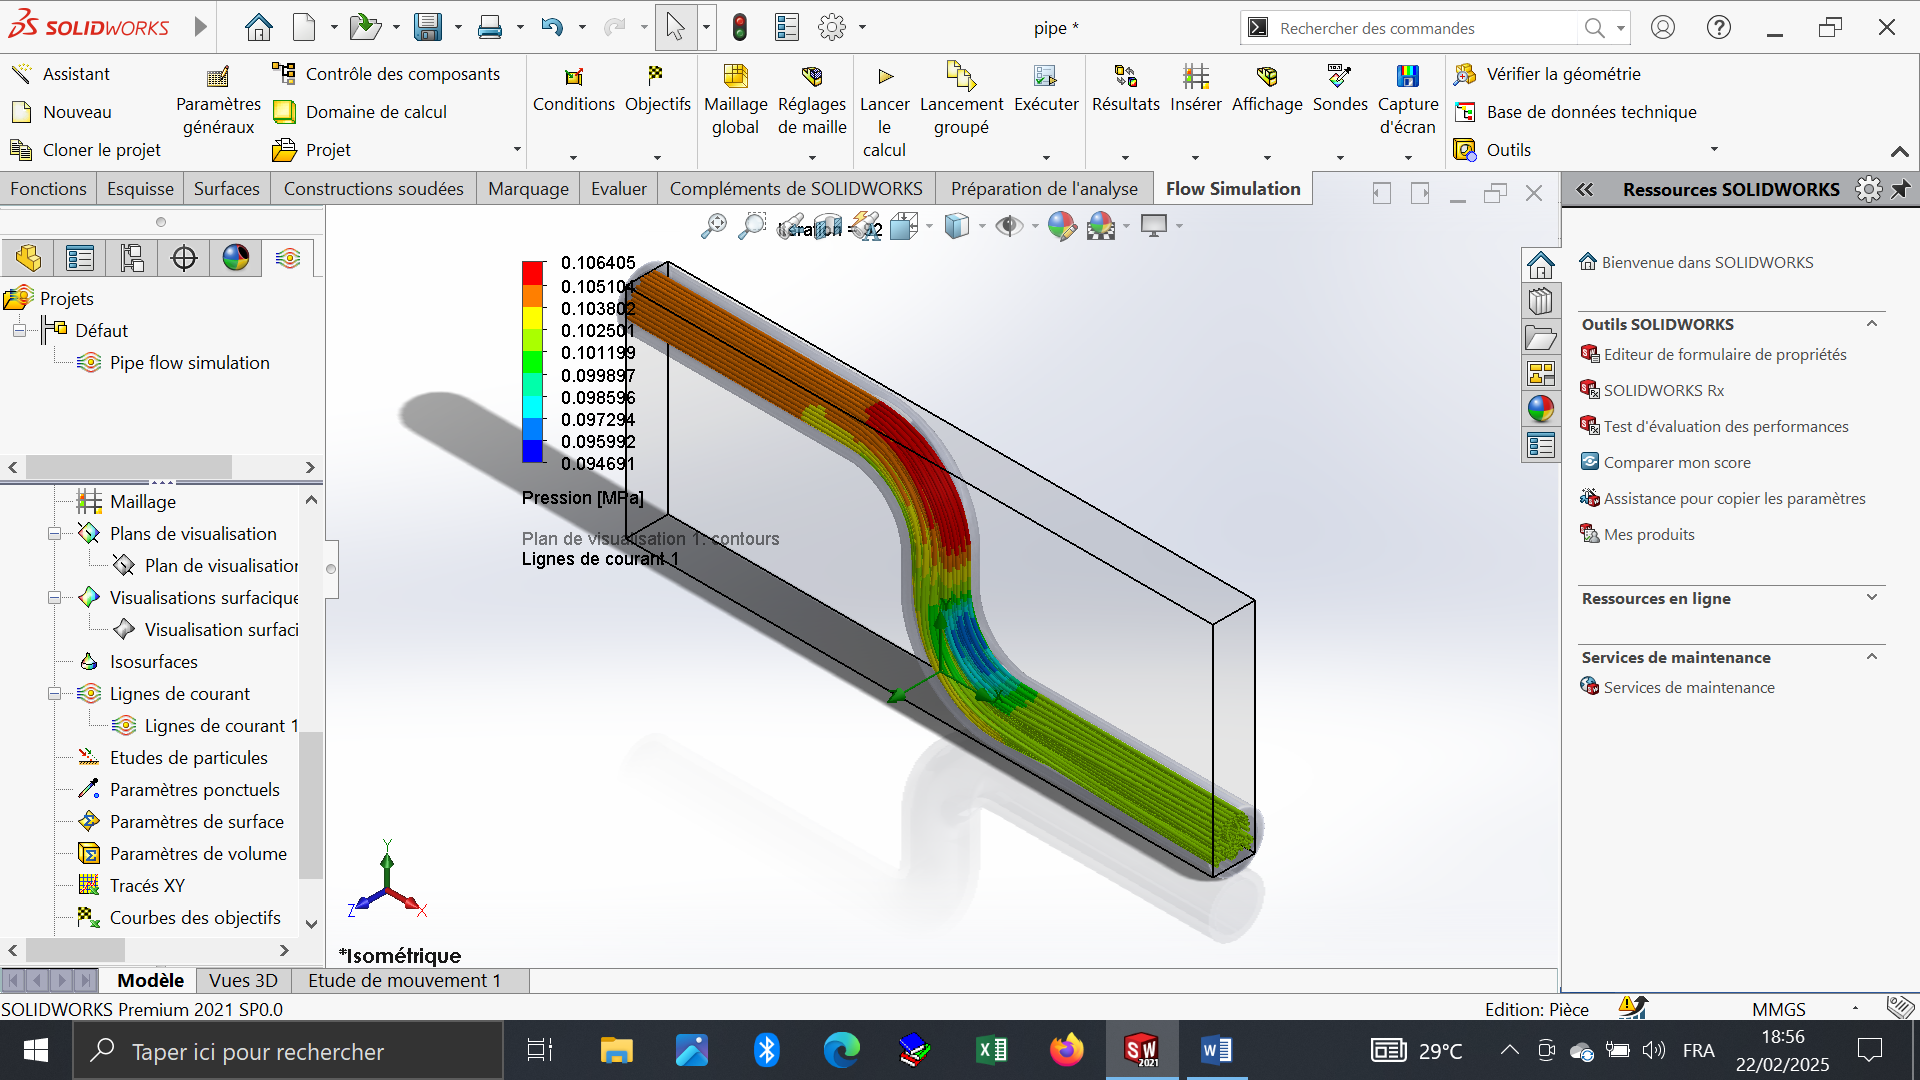
Task: Open the Vues 3D bottom tab
Action: tap(243, 980)
